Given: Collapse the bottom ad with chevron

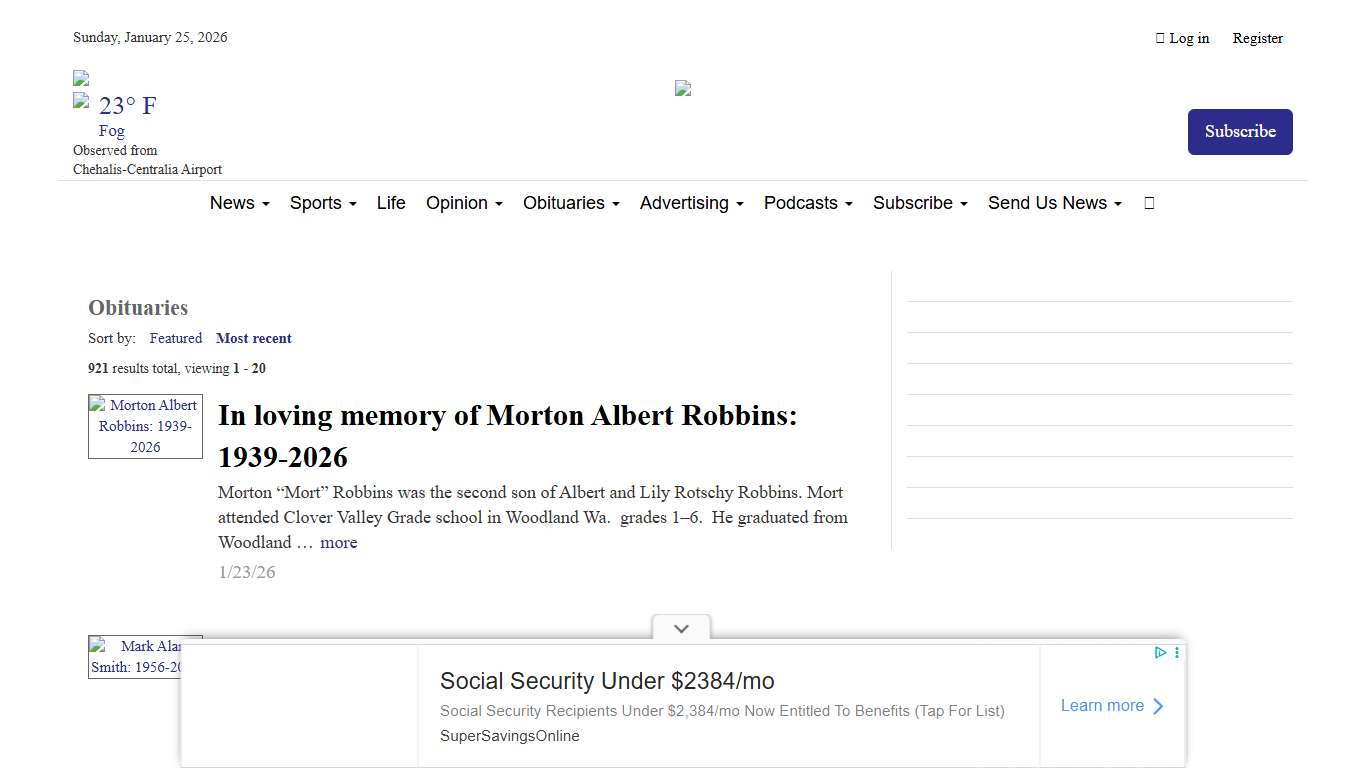Looking at the screenshot, I should [681, 629].
